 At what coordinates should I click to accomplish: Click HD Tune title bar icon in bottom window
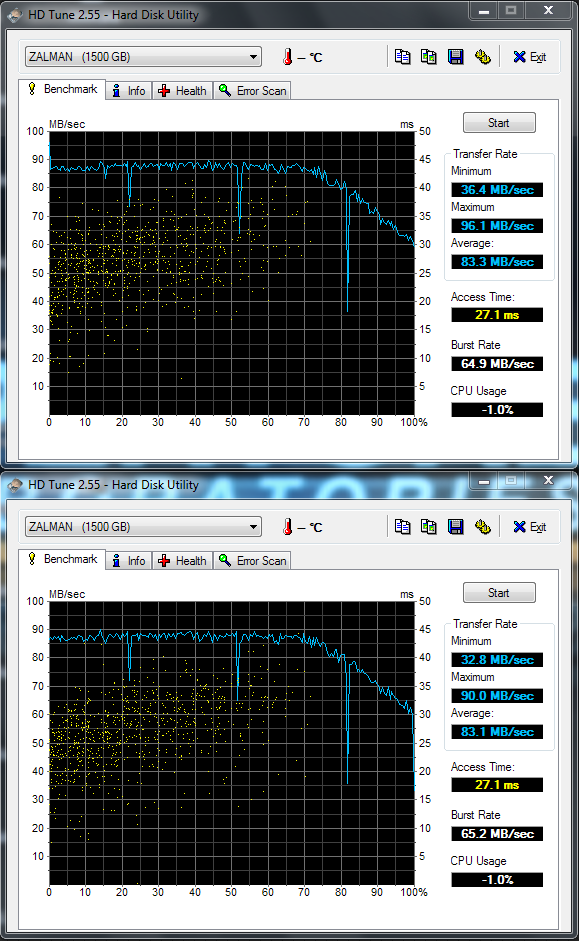16,484
